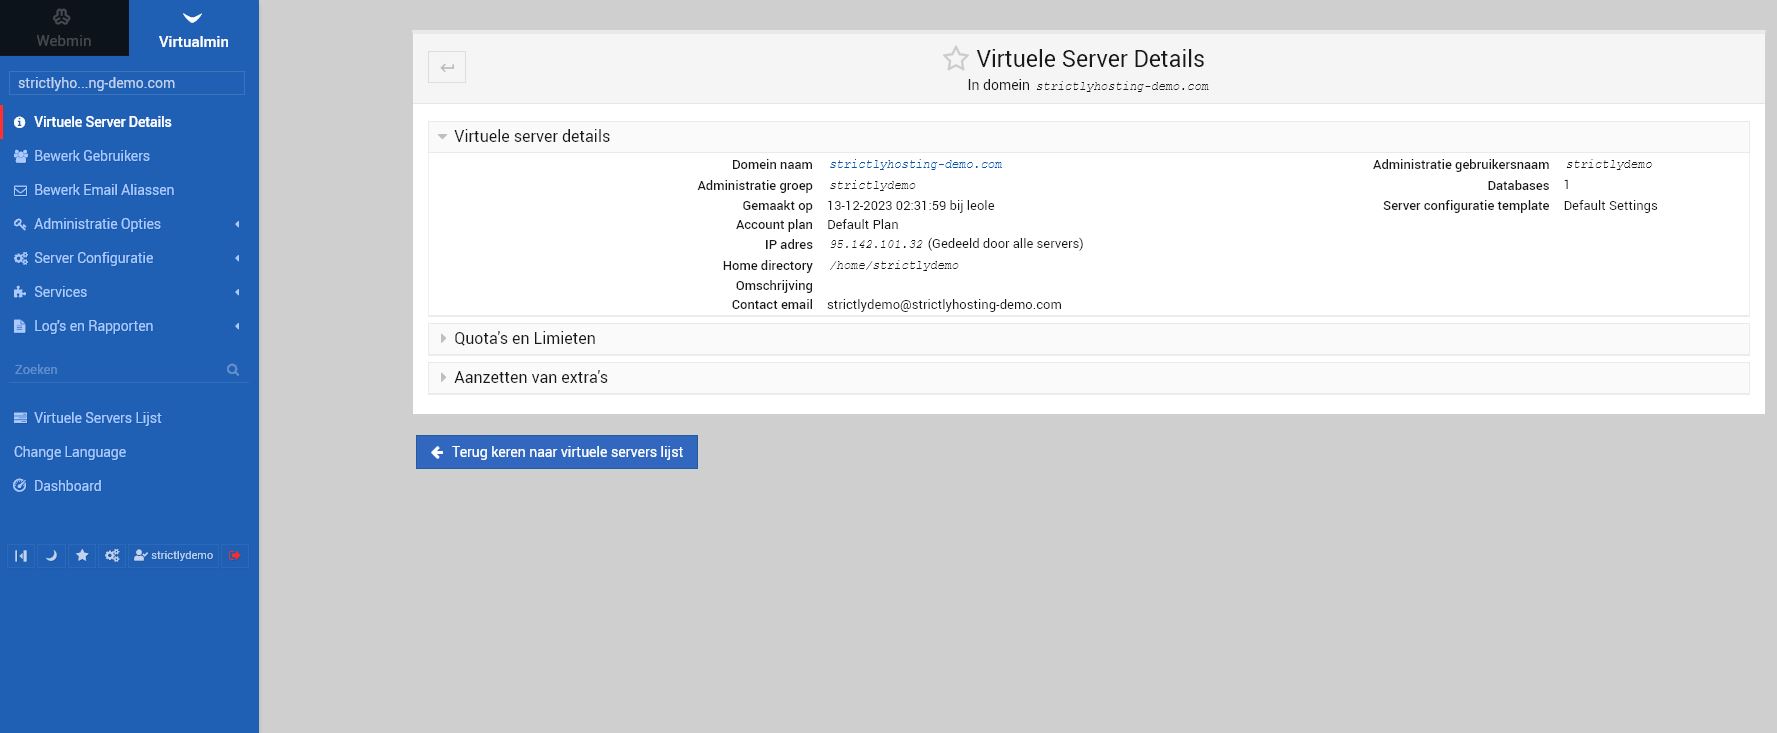Switch to the Webmin tab
The width and height of the screenshot is (1777, 733).
[x=64, y=28]
